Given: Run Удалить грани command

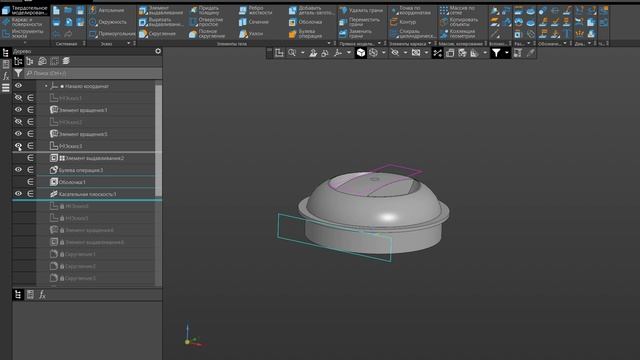Looking at the screenshot, I should click(362, 11).
